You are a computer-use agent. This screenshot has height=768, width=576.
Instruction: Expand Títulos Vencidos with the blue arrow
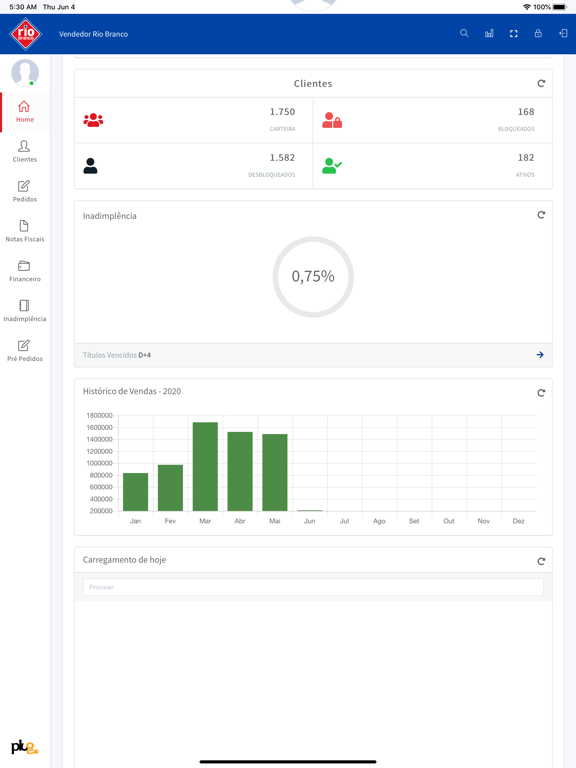(x=540, y=355)
